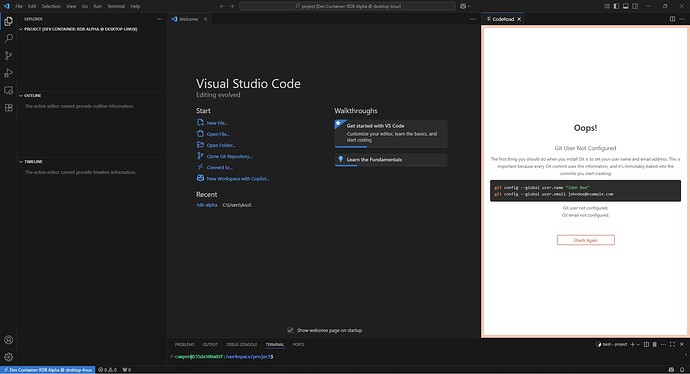The height and width of the screenshot is (374, 690).
Task: Open more actions in terminal panel
Action: point(664,345)
